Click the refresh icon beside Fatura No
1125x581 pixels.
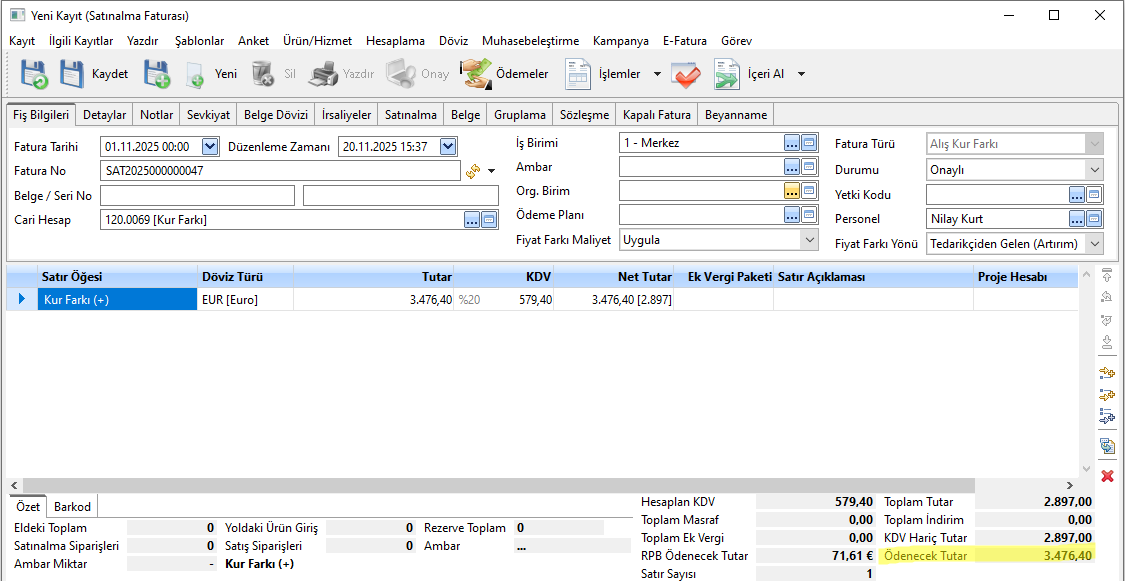pyautogui.click(x=473, y=171)
